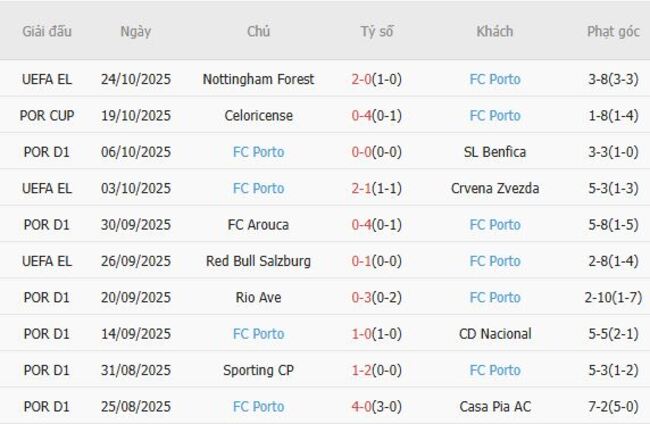Select the Ngày column header

pos(135,31)
